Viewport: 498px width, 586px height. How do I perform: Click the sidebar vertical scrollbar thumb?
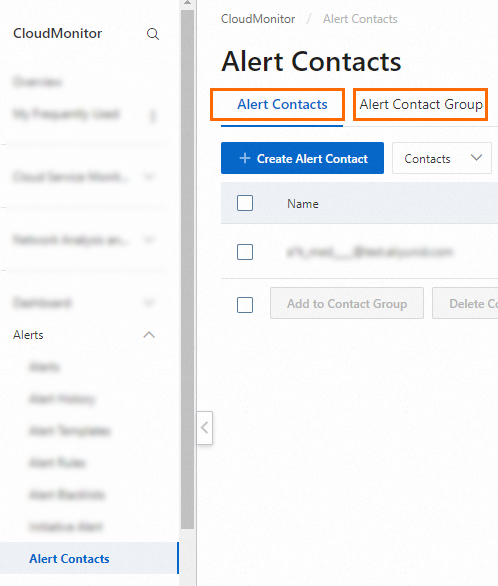(x=188, y=269)
